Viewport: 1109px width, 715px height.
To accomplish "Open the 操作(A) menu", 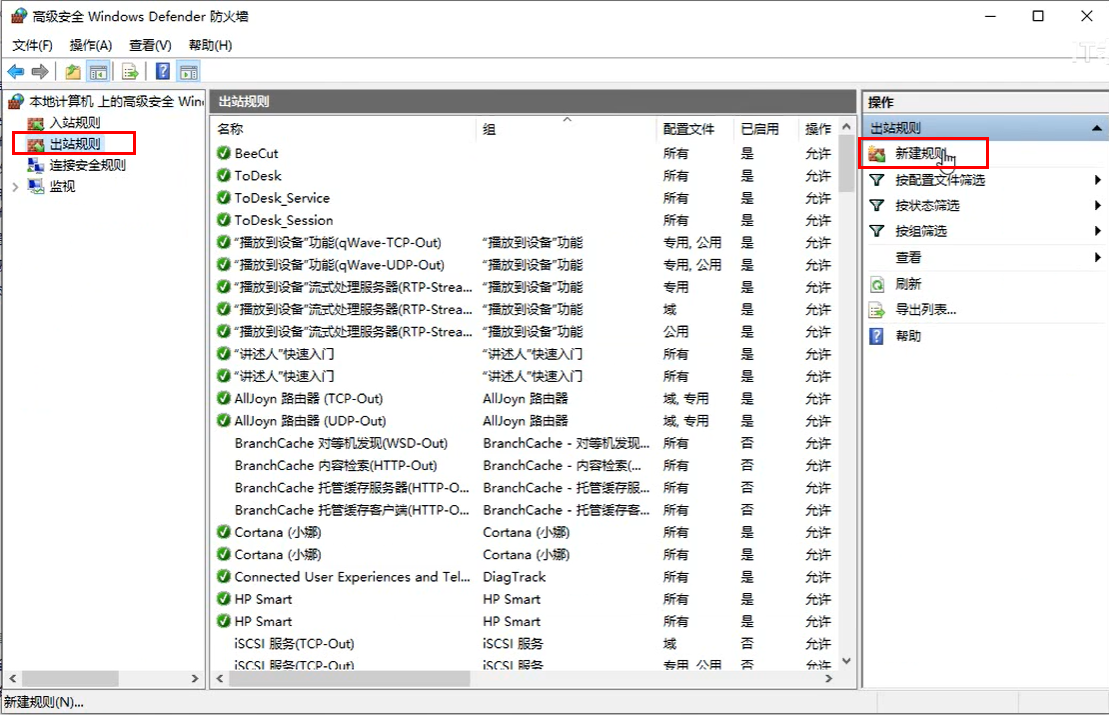I will pos(90,45).
